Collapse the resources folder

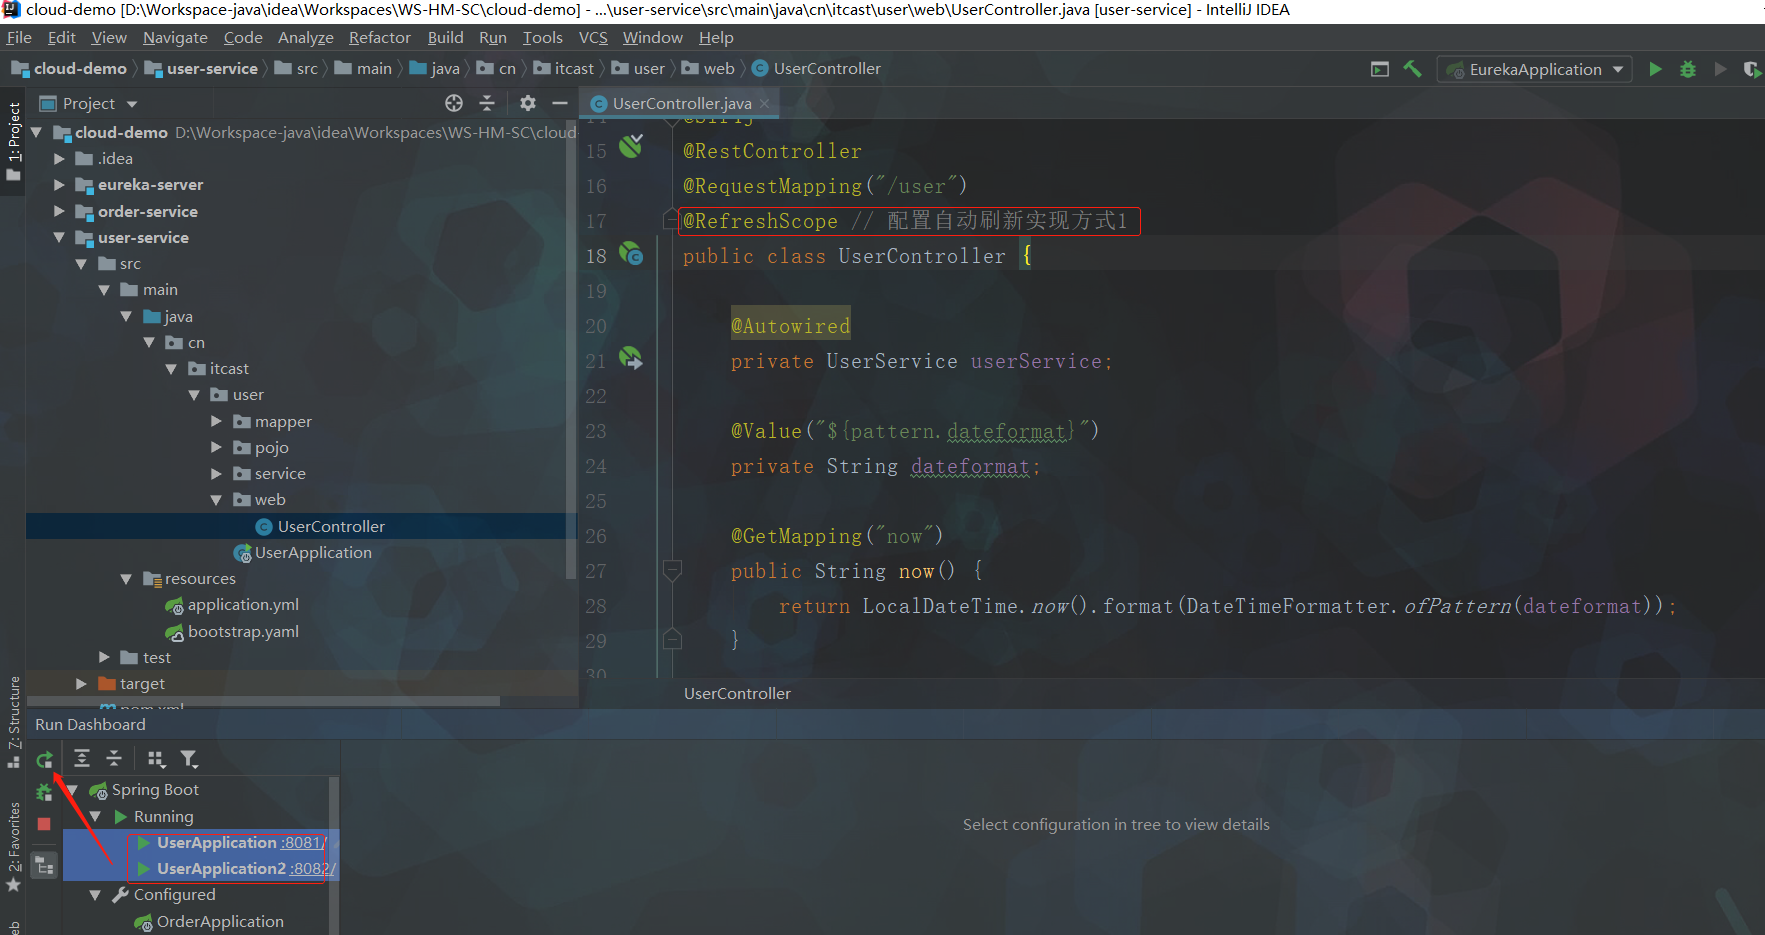pos(126,579)
